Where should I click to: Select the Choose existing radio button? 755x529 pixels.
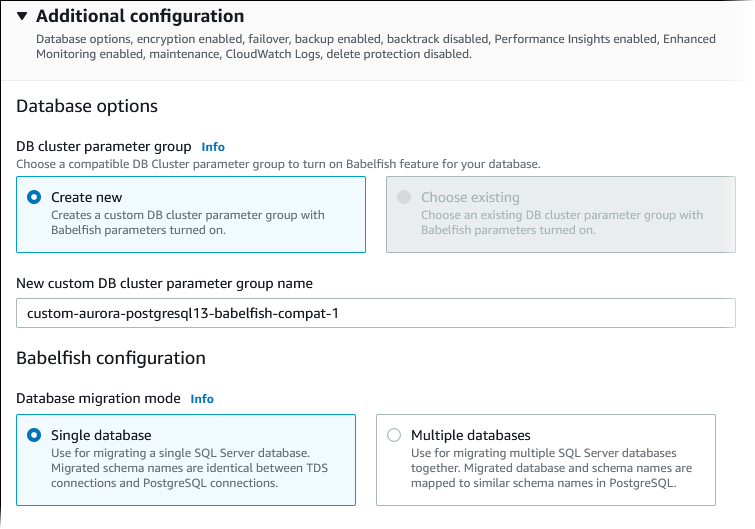(x=404, y=198)
